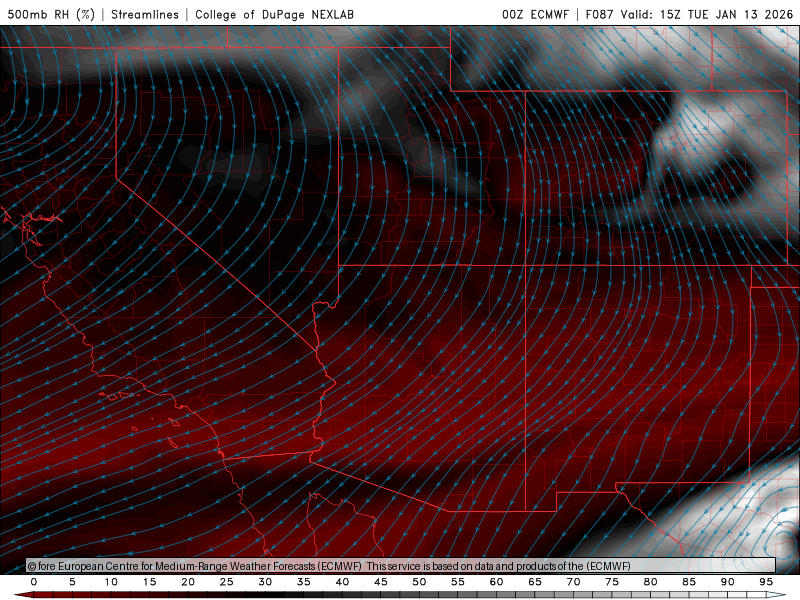800x600 pixels.
Task: Select the "Streamlines" header label
Action: (x=145, y=14)
